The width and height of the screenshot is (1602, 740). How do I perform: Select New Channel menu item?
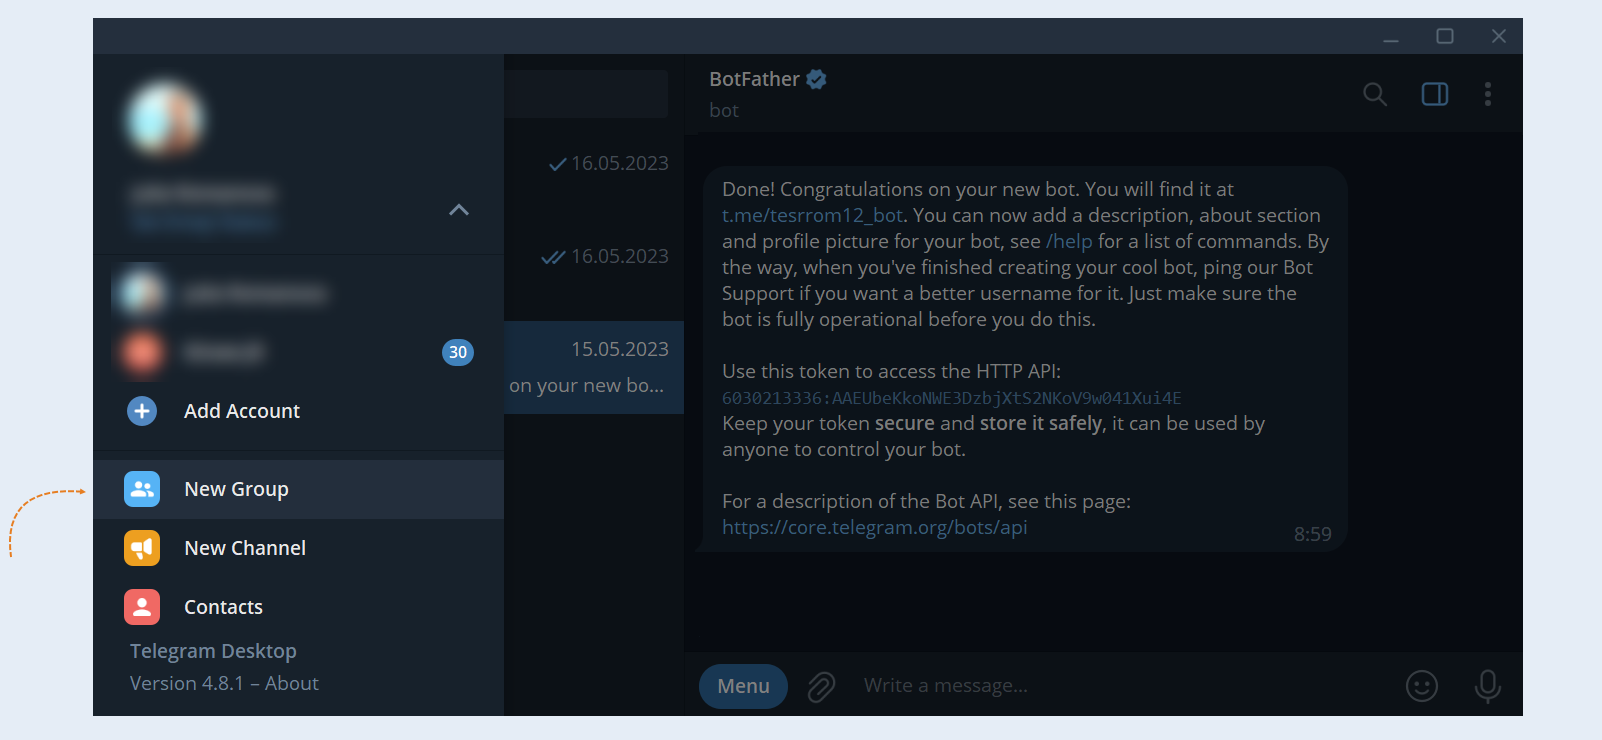(298, 548)
